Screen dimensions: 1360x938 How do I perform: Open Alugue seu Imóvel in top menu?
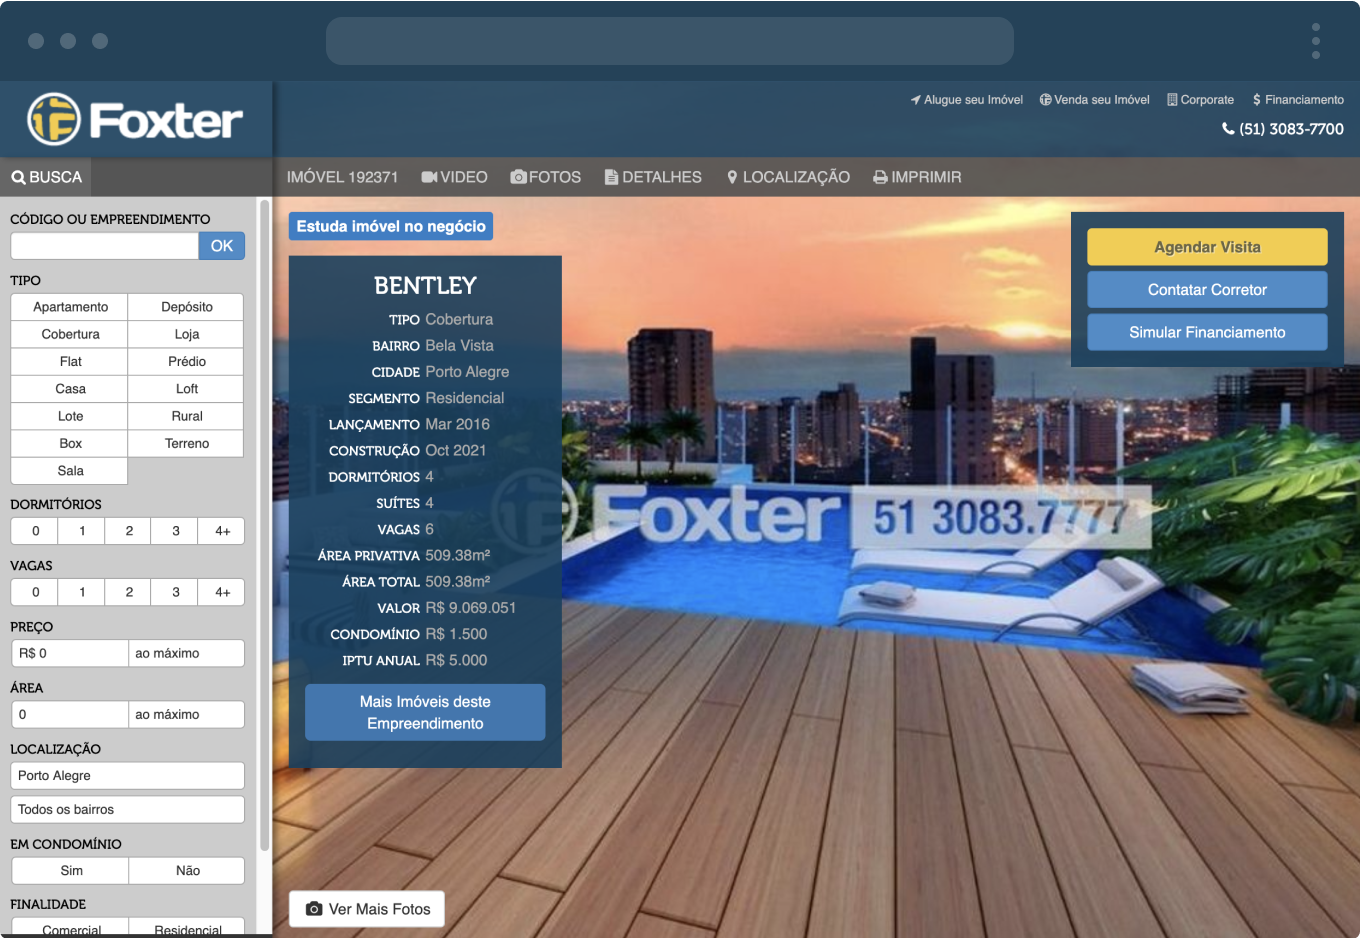966,100
